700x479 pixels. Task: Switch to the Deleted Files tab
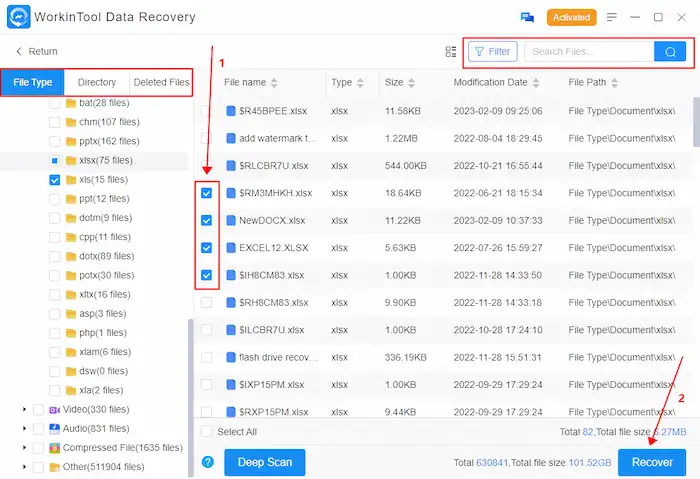pos(161,83)
